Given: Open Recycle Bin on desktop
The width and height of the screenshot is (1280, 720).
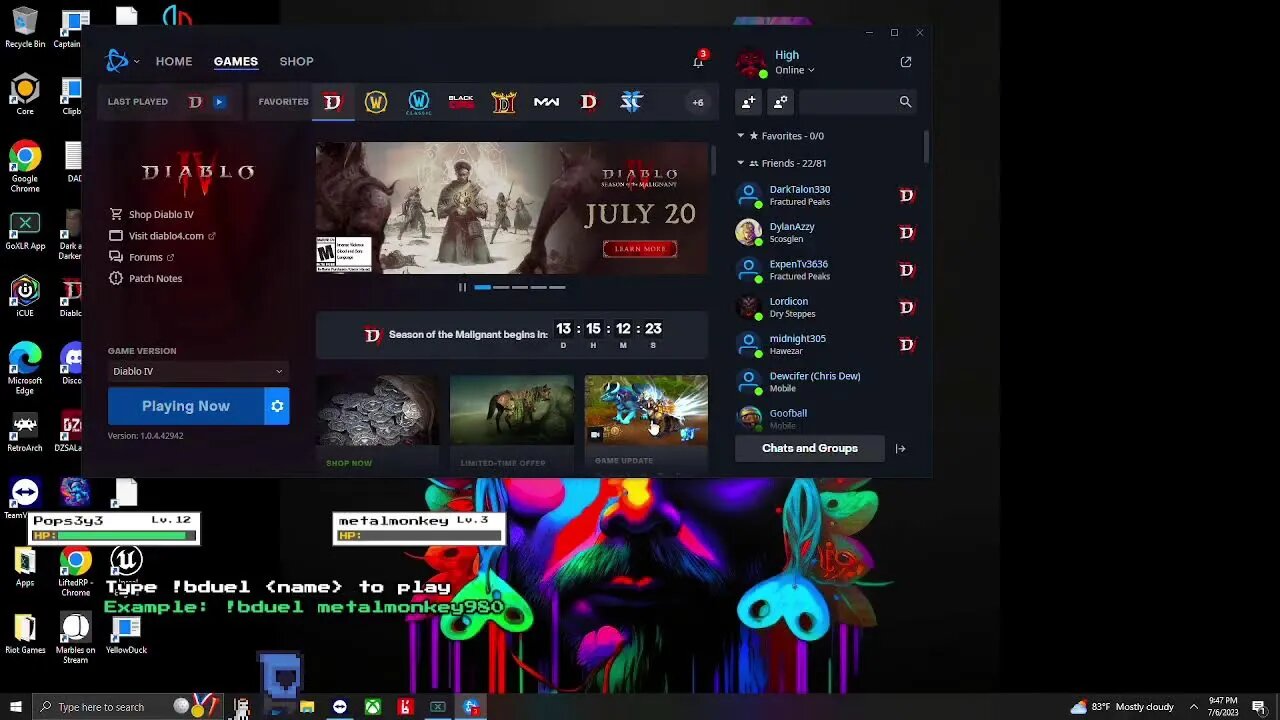Looking at the screenshot, I should (x=25, y=28).
